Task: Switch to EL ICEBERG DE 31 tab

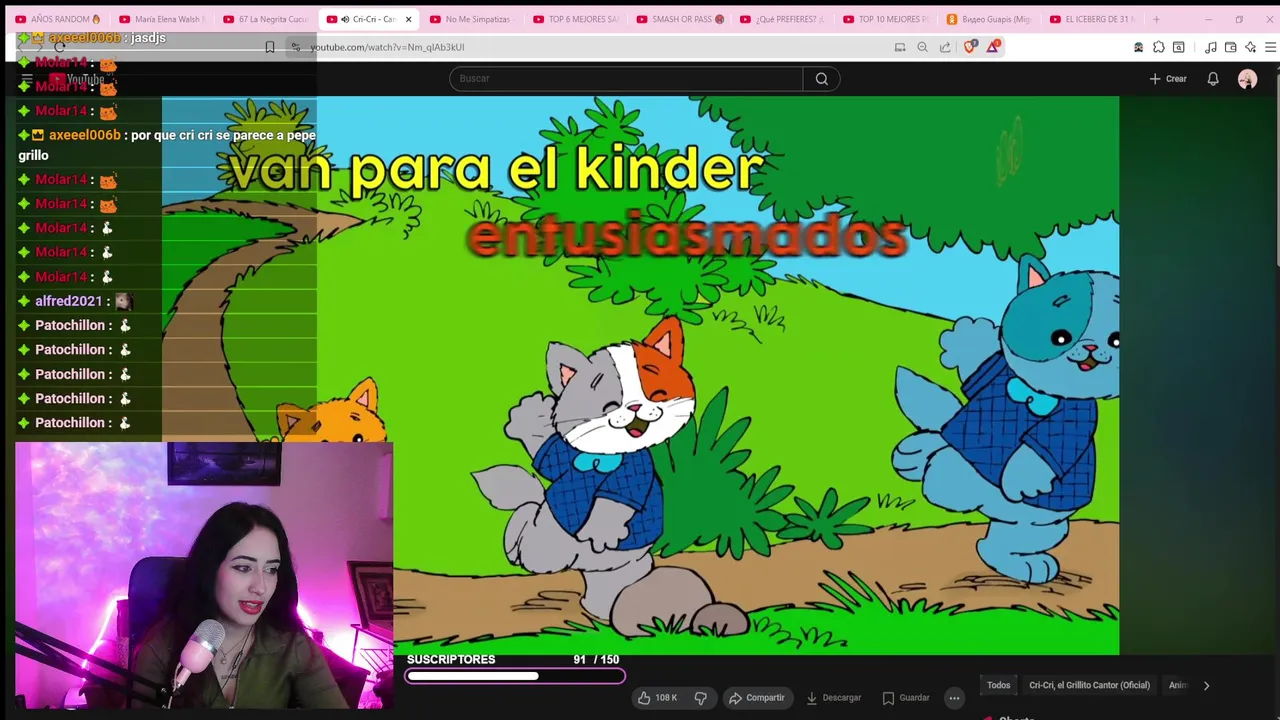Action: [1094, 19]
